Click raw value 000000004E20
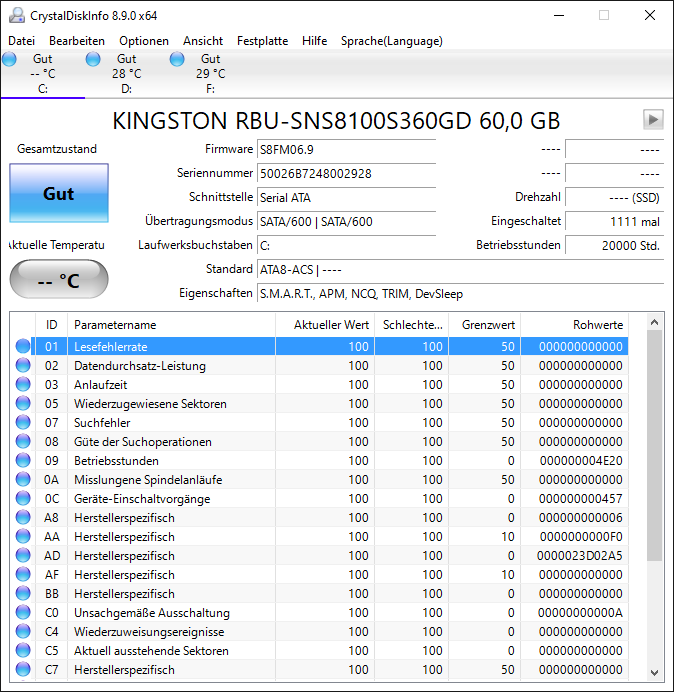Image resolution: width=674 pixels, height=692 pixels. point(581,461)
